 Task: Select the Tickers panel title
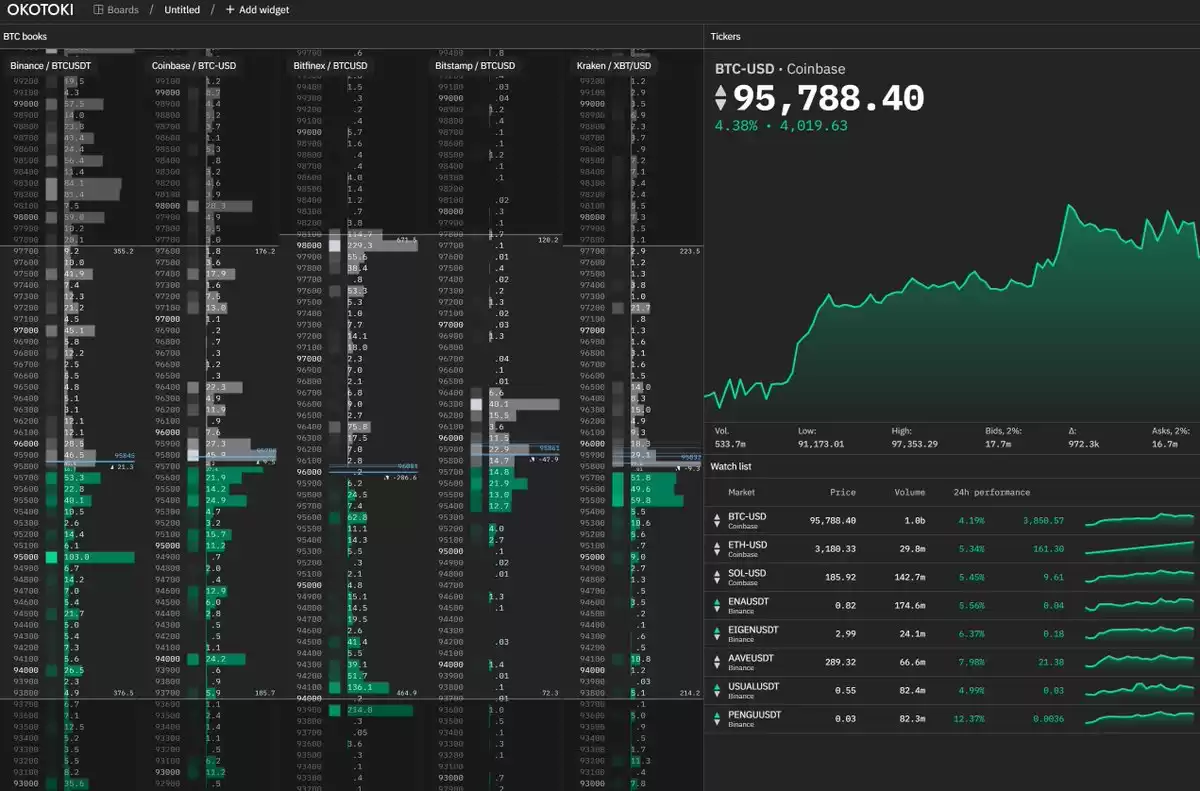coord(725,37)
